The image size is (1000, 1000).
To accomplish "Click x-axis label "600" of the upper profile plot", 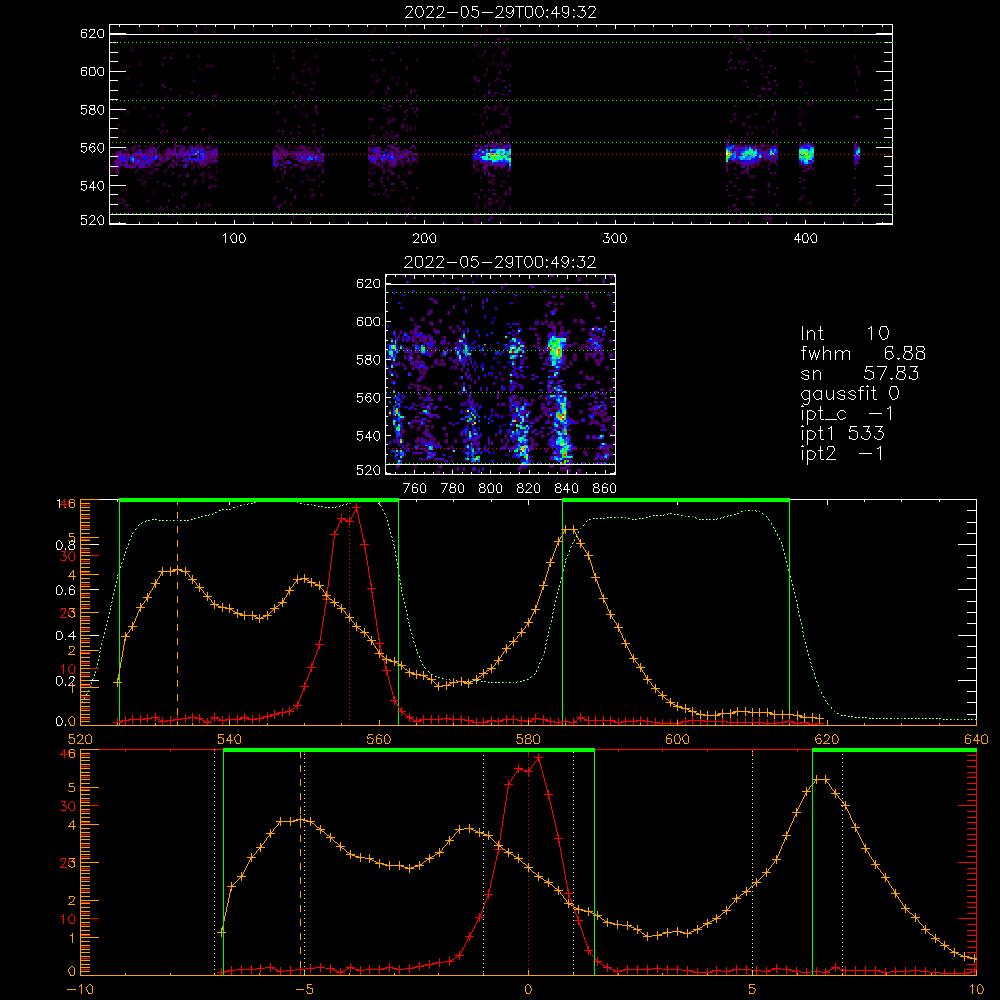I will pyautogui.click(x=677, y=739).
